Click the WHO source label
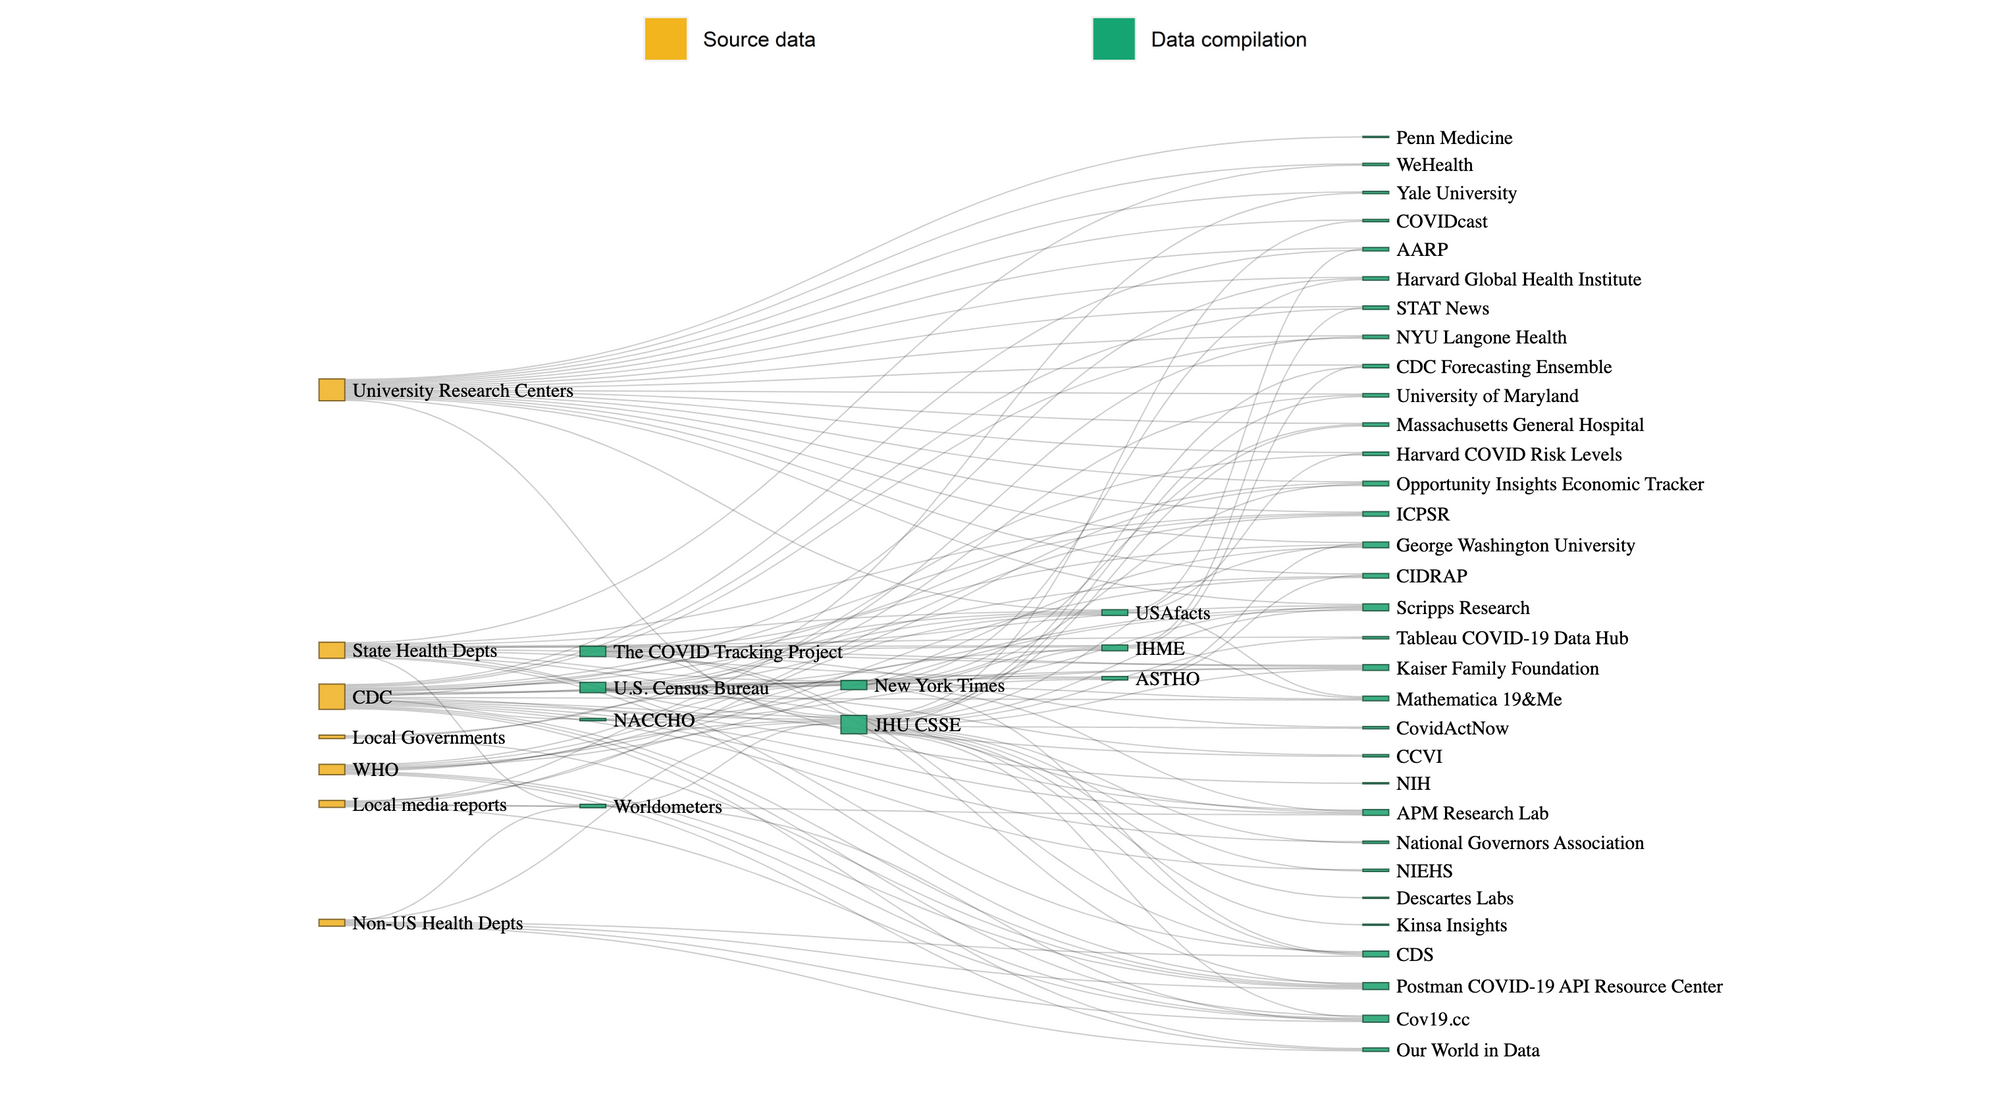The height and width of the screenshot is (1103, 2000). pos(375,770)
